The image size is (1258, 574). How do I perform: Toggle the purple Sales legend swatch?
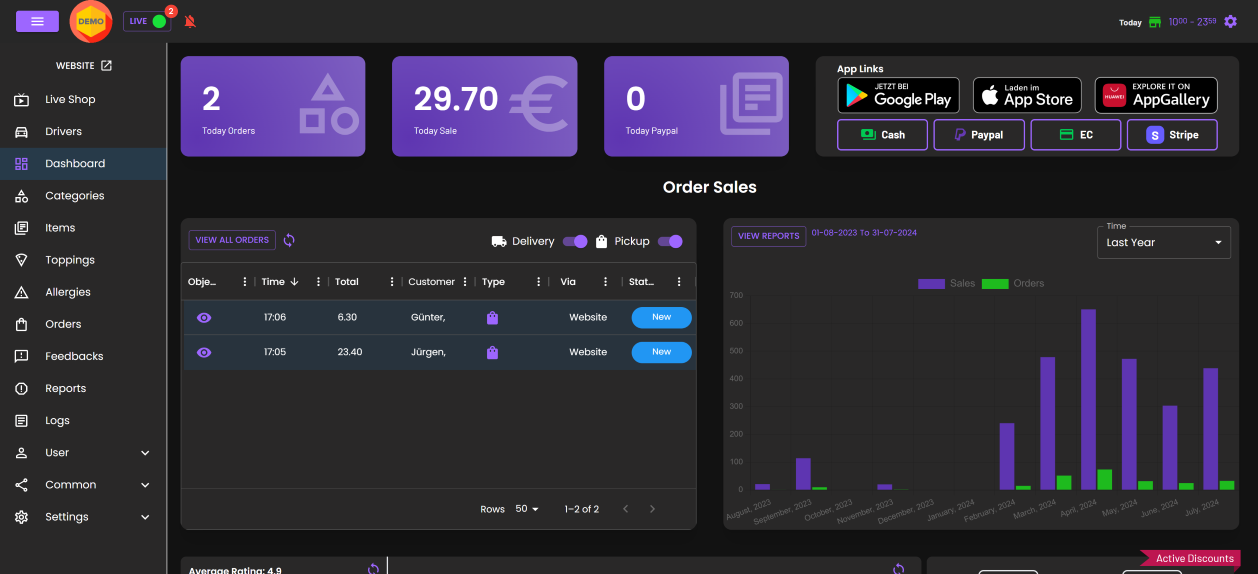tap(931, 284)
